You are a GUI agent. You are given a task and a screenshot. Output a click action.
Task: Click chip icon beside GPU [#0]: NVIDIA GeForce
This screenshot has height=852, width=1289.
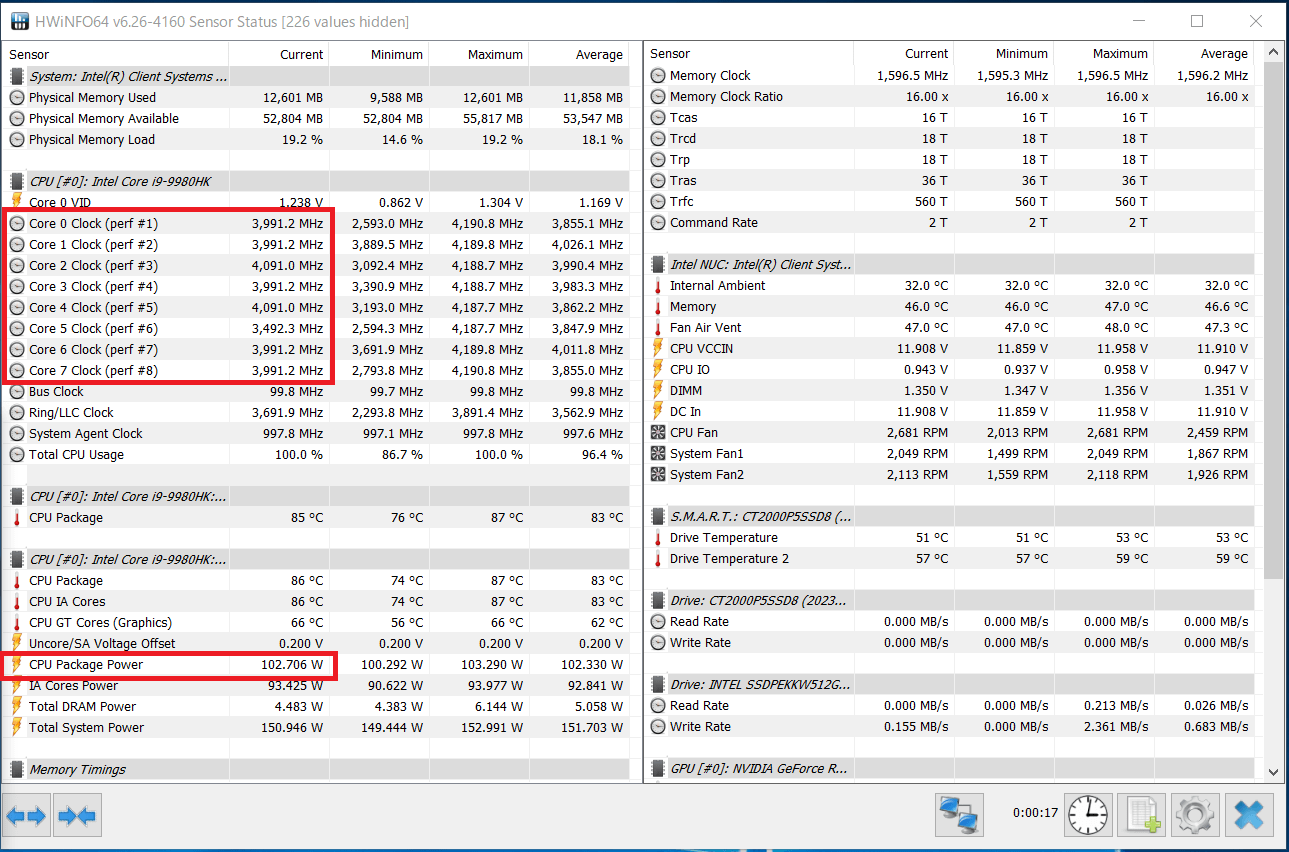(x=658, y=769)
